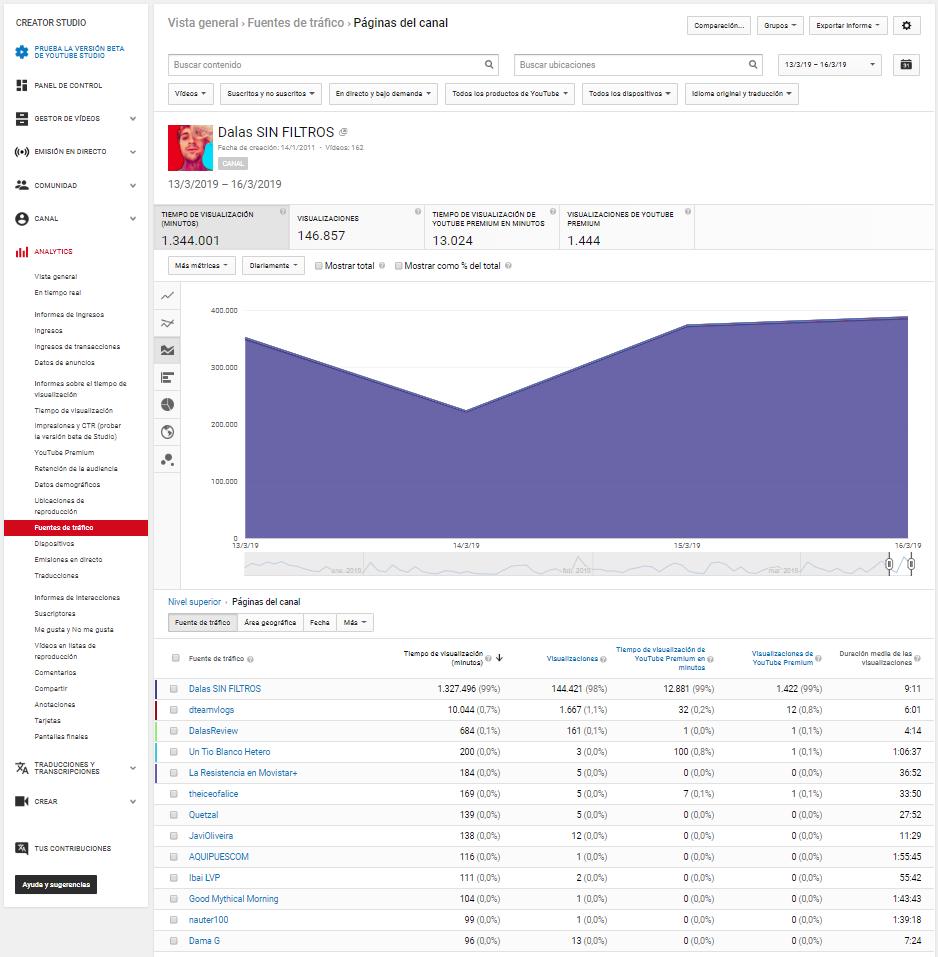Select the map chart globe icon
Viewport: 938px width, 957px height.
pyautogui.click(x=167, y=432)
